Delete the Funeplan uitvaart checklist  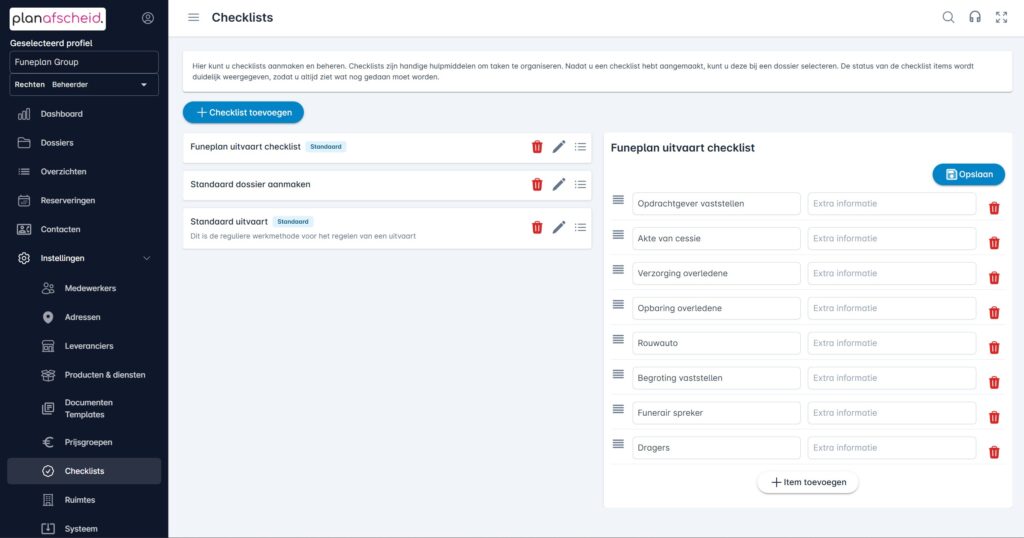pyautogui.click(x=537, y=147)
